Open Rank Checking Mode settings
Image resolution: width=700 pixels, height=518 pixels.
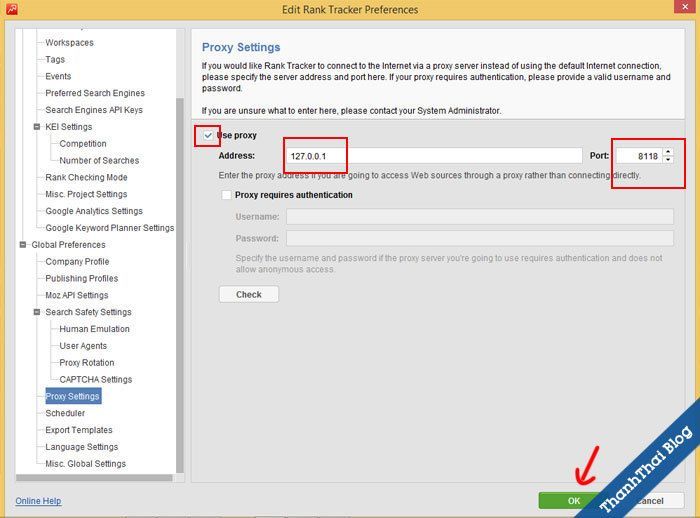click(86, 177)
